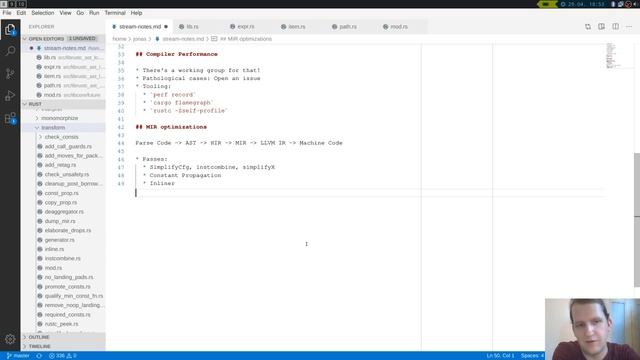Click the unsaved dot on stream-notes.md tab
640x360 pixels.
(x=166, y=27)
